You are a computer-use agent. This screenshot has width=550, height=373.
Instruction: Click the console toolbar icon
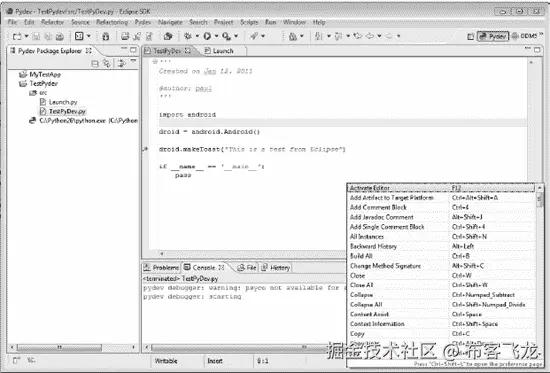click(x=79, y=36)
